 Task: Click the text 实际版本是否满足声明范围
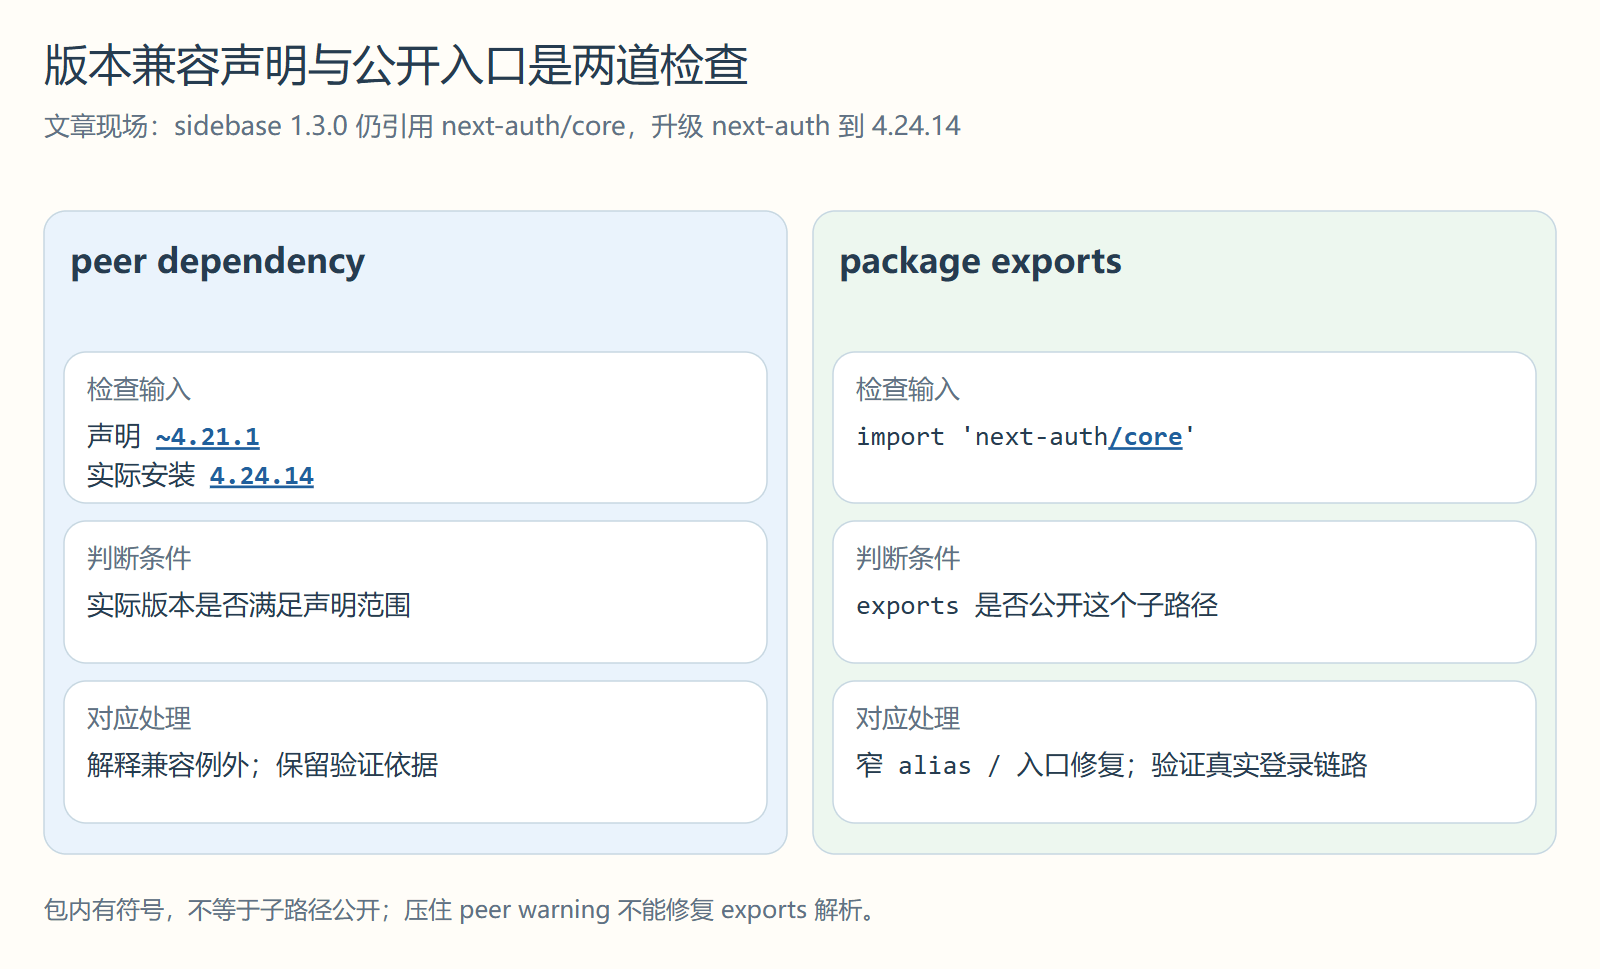(x=249, y=605)
